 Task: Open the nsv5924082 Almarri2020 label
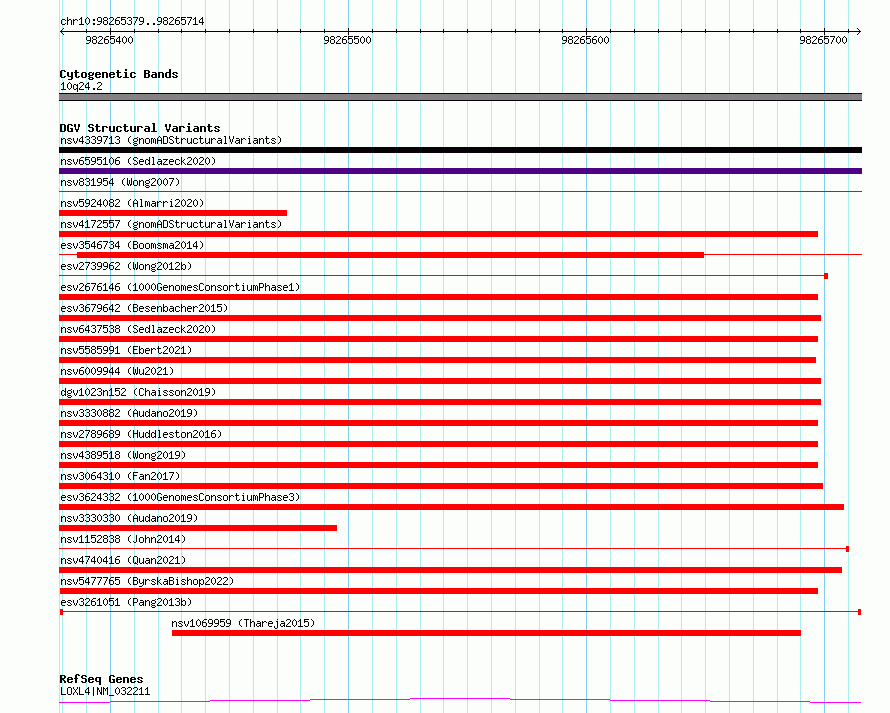132,203
